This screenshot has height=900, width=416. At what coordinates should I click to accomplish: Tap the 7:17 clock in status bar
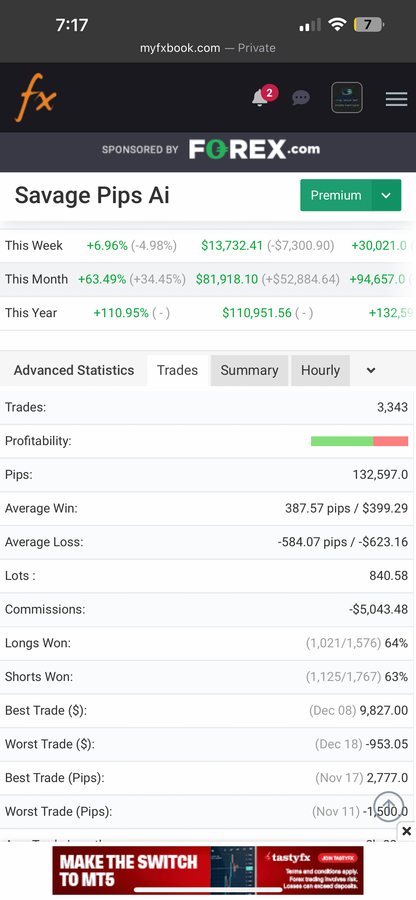point(72,25)
